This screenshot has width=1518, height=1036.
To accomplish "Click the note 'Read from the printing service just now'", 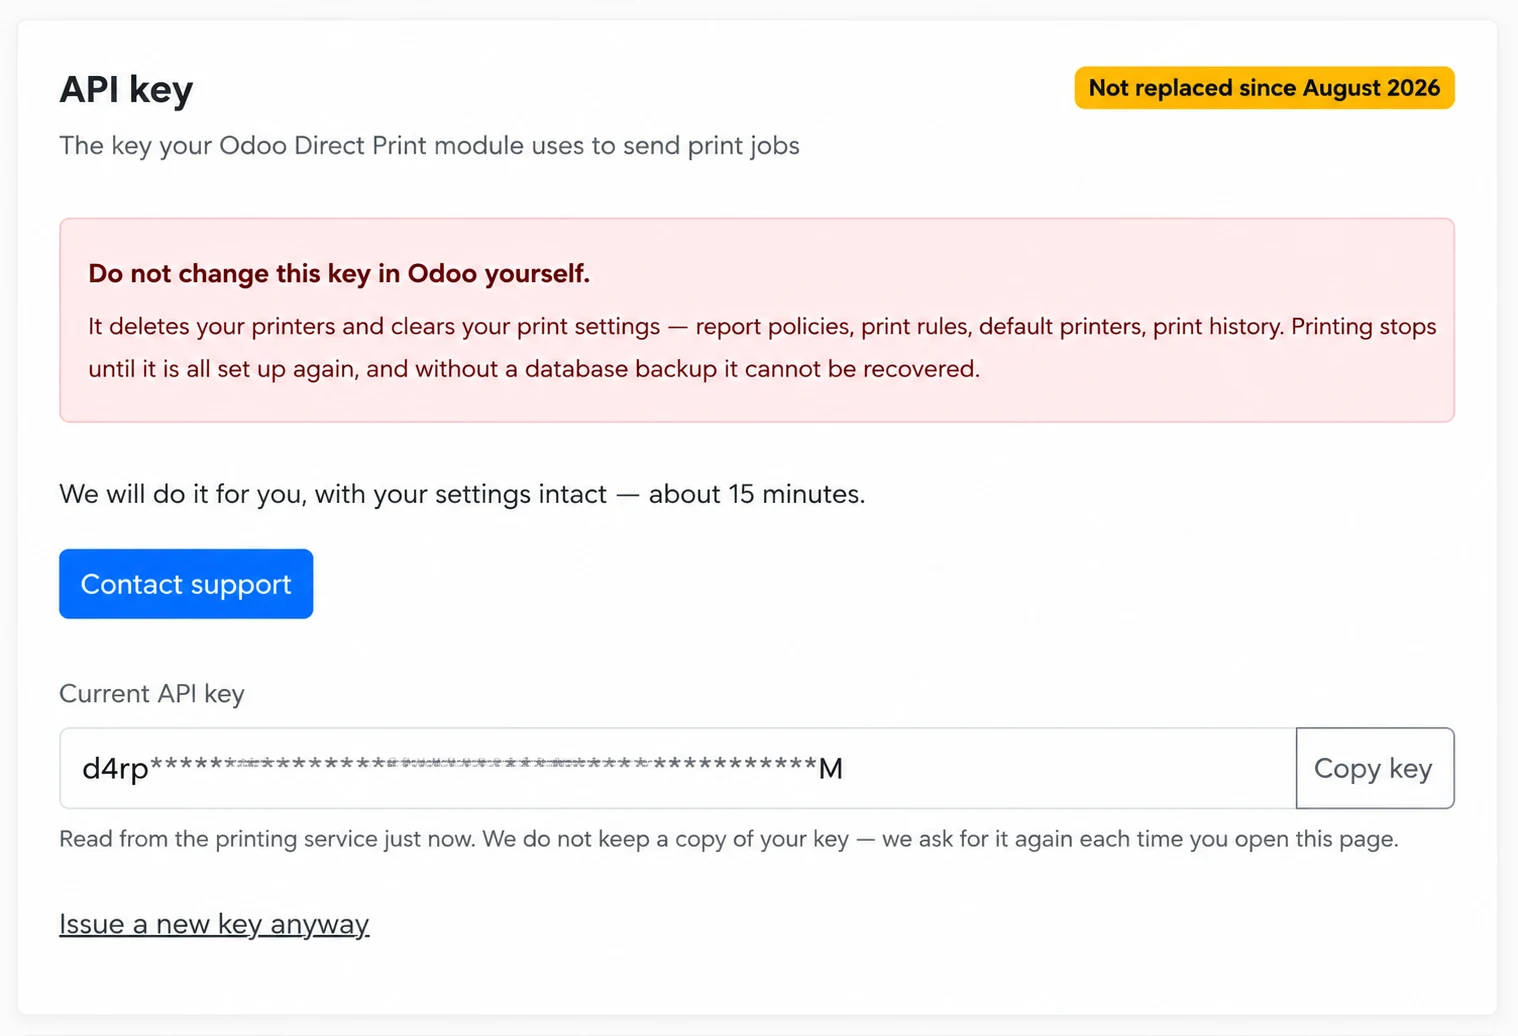I will tap(728, 839).
